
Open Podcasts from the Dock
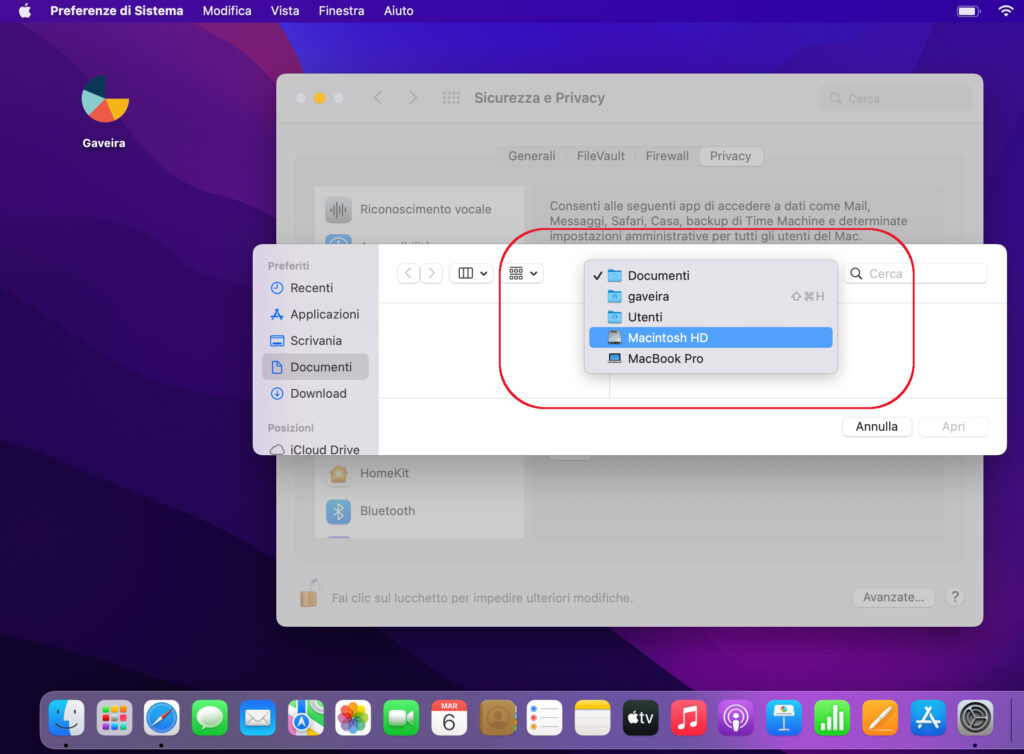736,717
